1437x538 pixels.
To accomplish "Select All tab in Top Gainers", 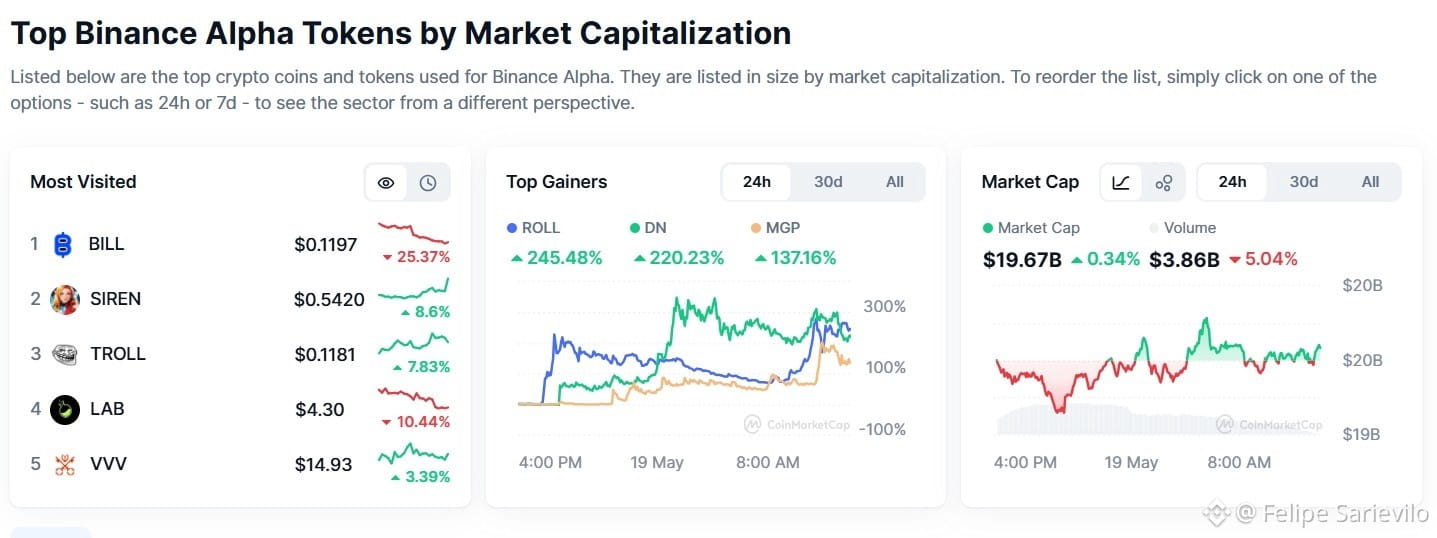I will pos(895,182).
